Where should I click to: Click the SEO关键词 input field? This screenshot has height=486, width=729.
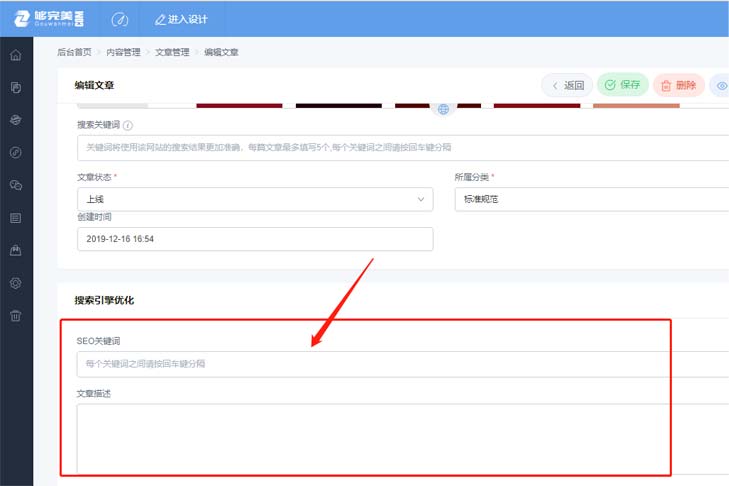click(400, 364)
